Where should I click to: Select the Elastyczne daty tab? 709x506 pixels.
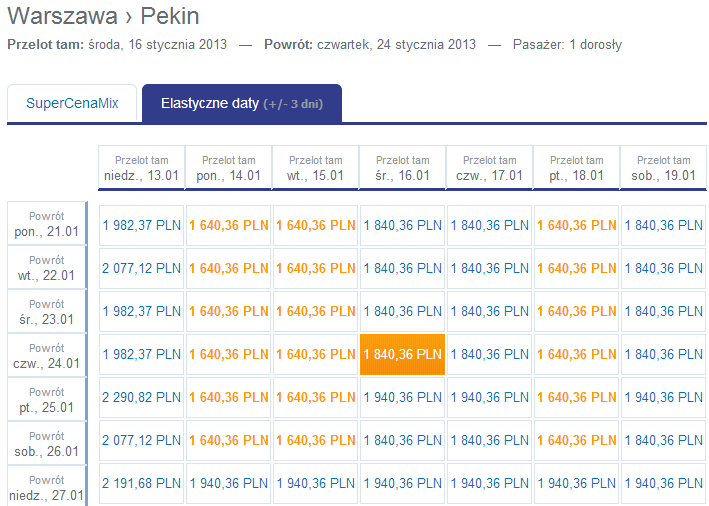point(242,103)
